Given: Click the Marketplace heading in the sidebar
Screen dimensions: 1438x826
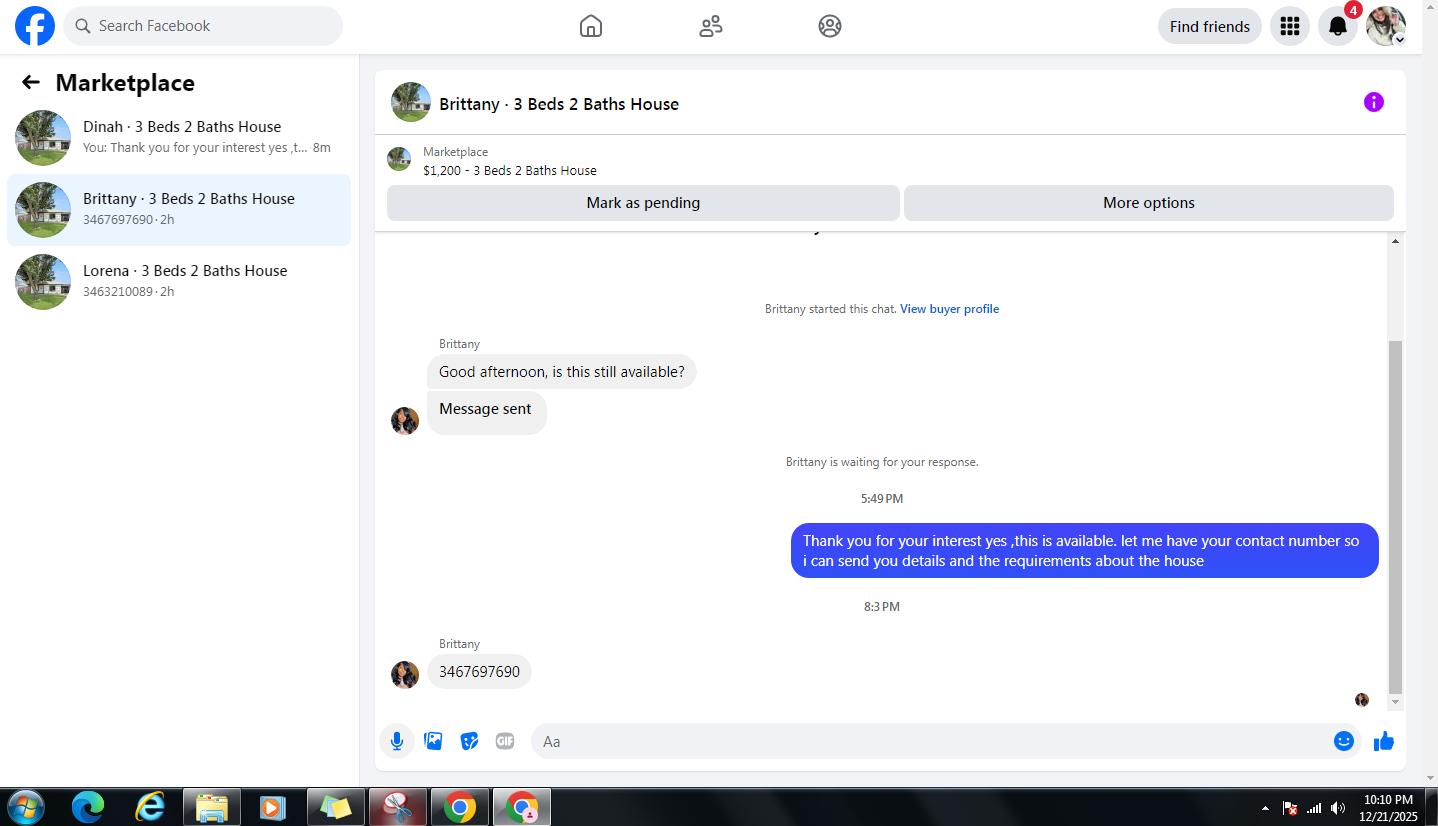Looking at the screenshot, I should pos(125,83).
